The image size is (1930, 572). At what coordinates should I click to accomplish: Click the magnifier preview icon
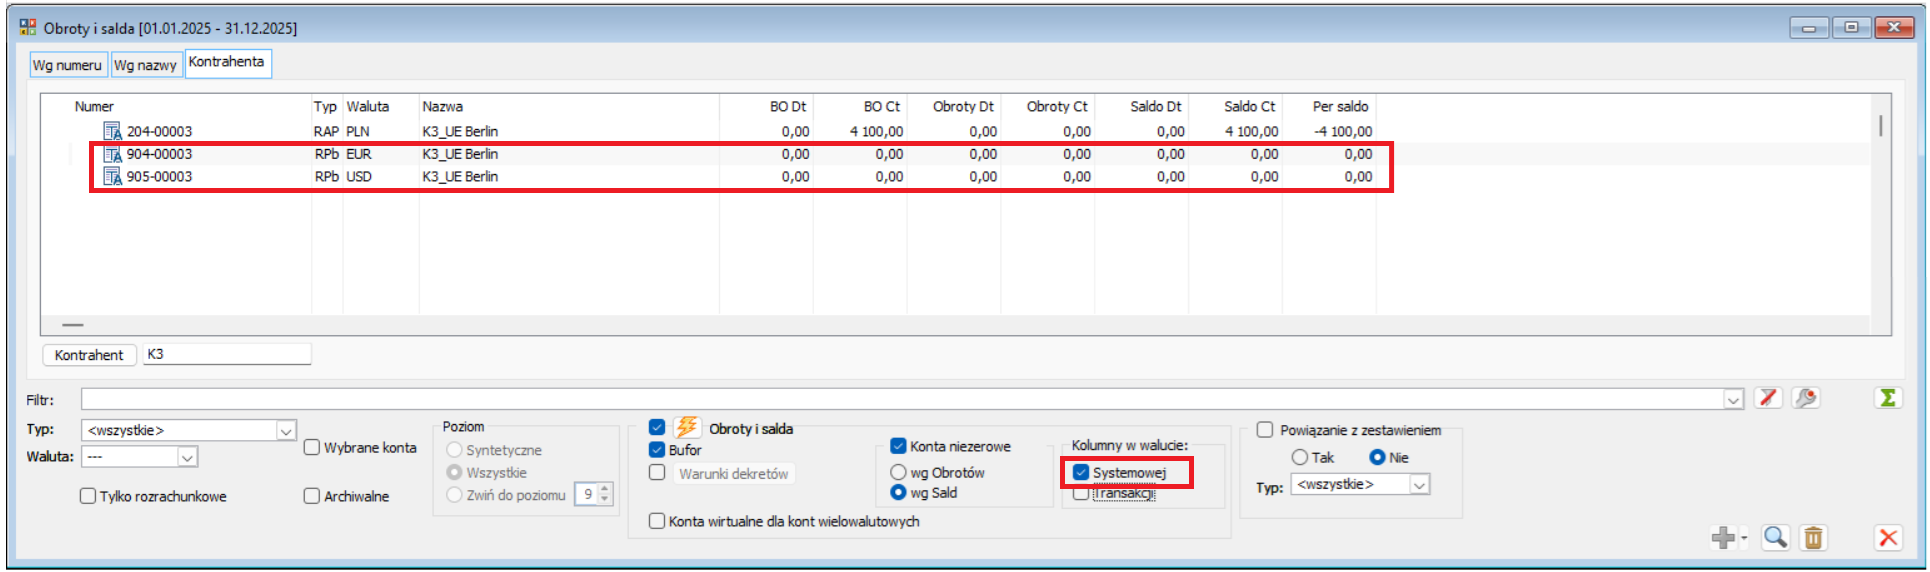point(1775,538)
